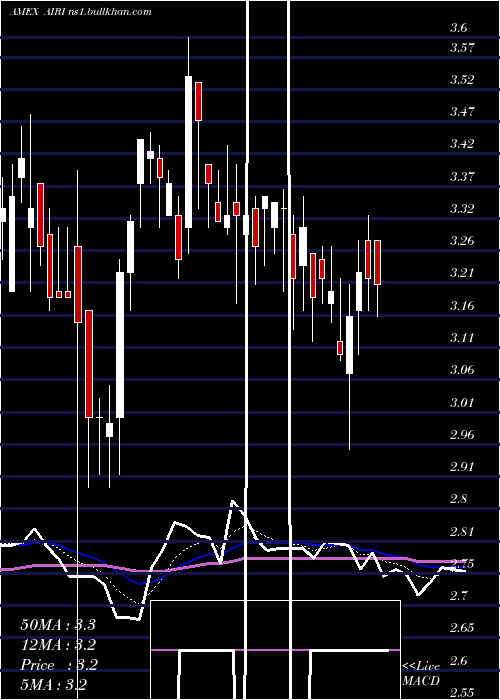Image resolution: width=500 pixels, height=700 pixels.
Task: Click the 2.65 price axis label
Action: (x=462, y=628)
